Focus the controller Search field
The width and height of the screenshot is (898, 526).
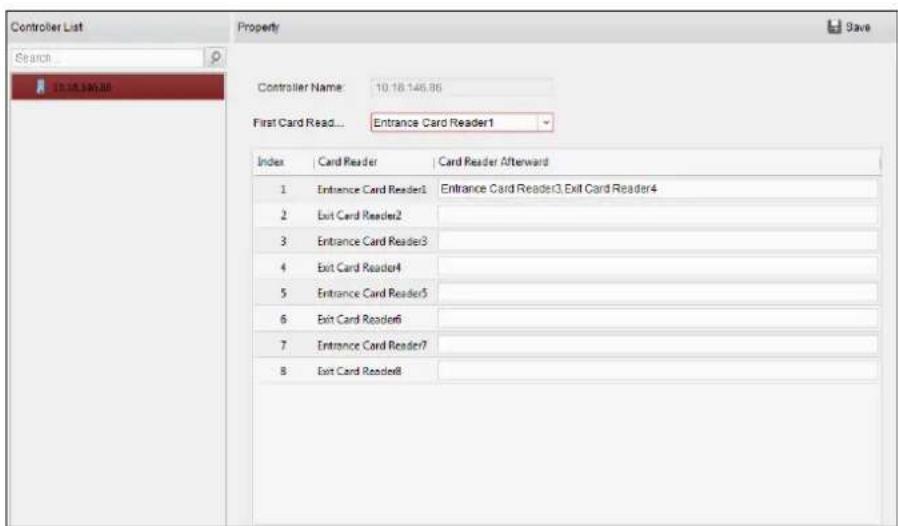(108, 58)
